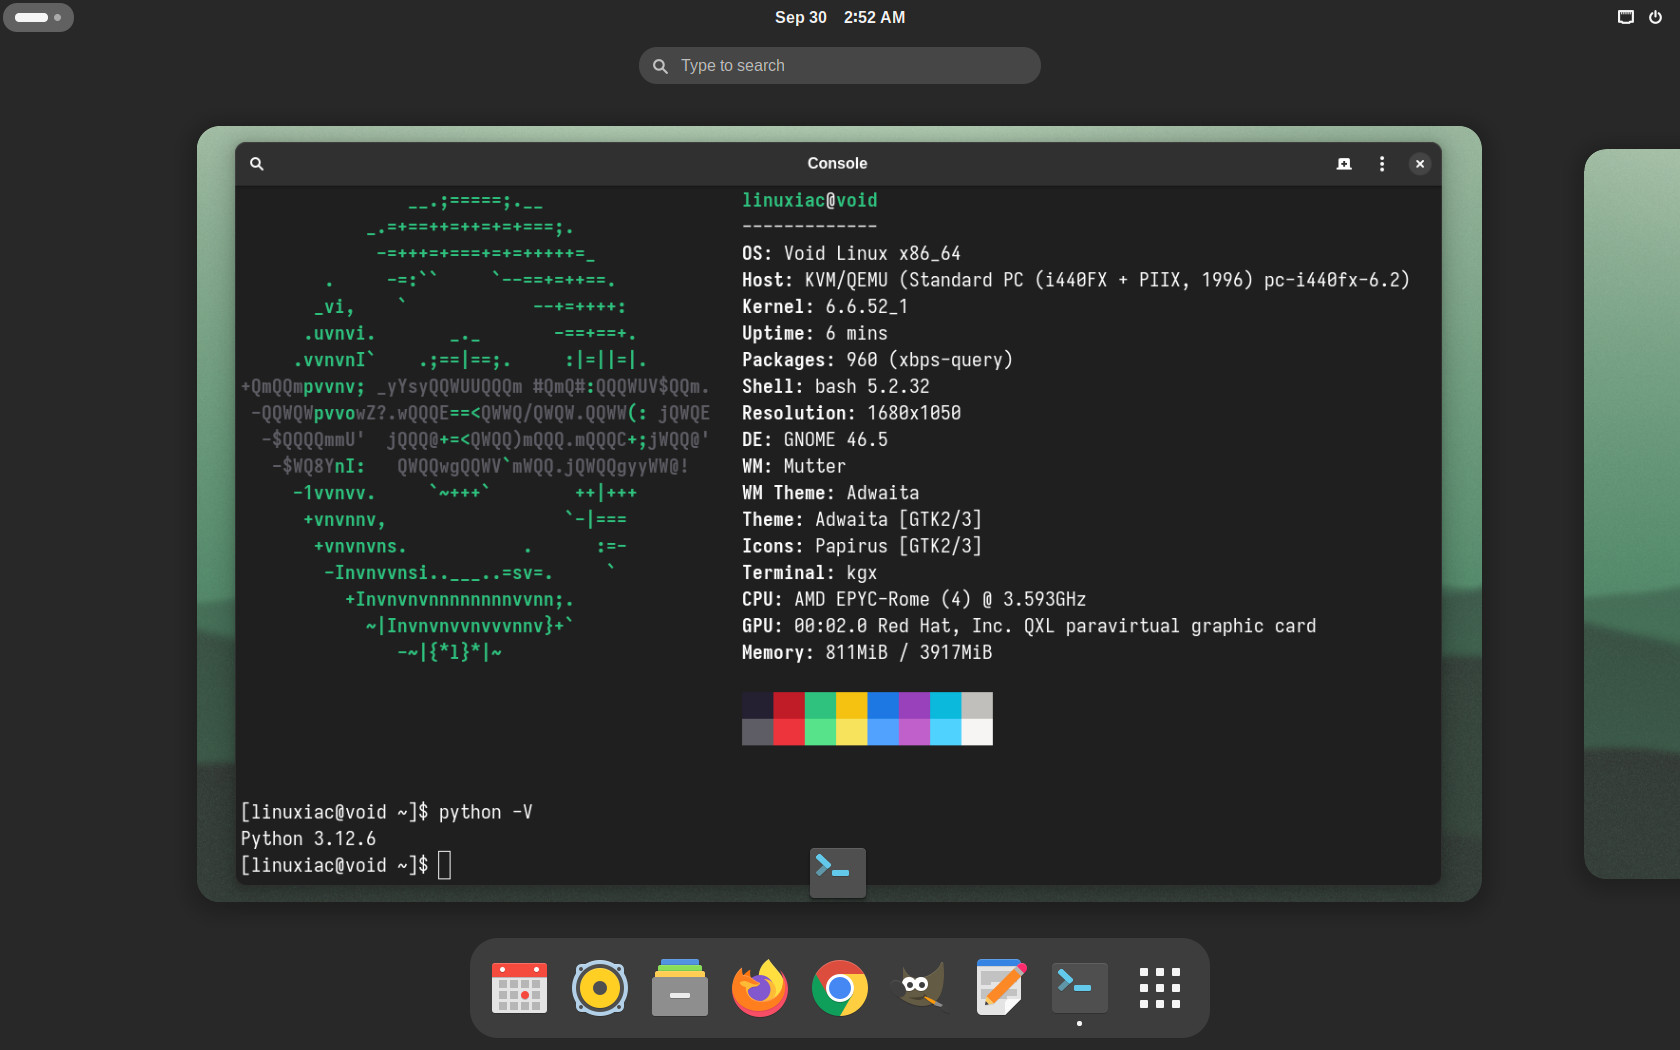Open the date and time menu
Viewport: 1680px width, 1050px height.
point(840,17)
